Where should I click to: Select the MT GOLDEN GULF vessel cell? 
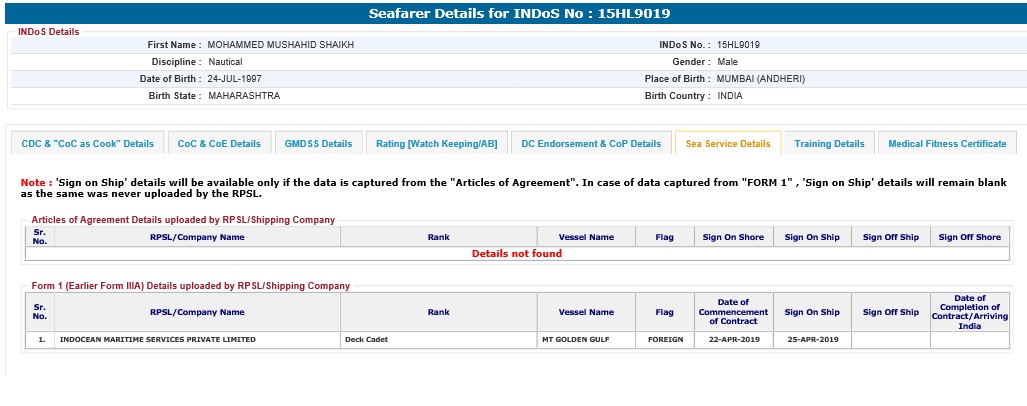point(578,340)
